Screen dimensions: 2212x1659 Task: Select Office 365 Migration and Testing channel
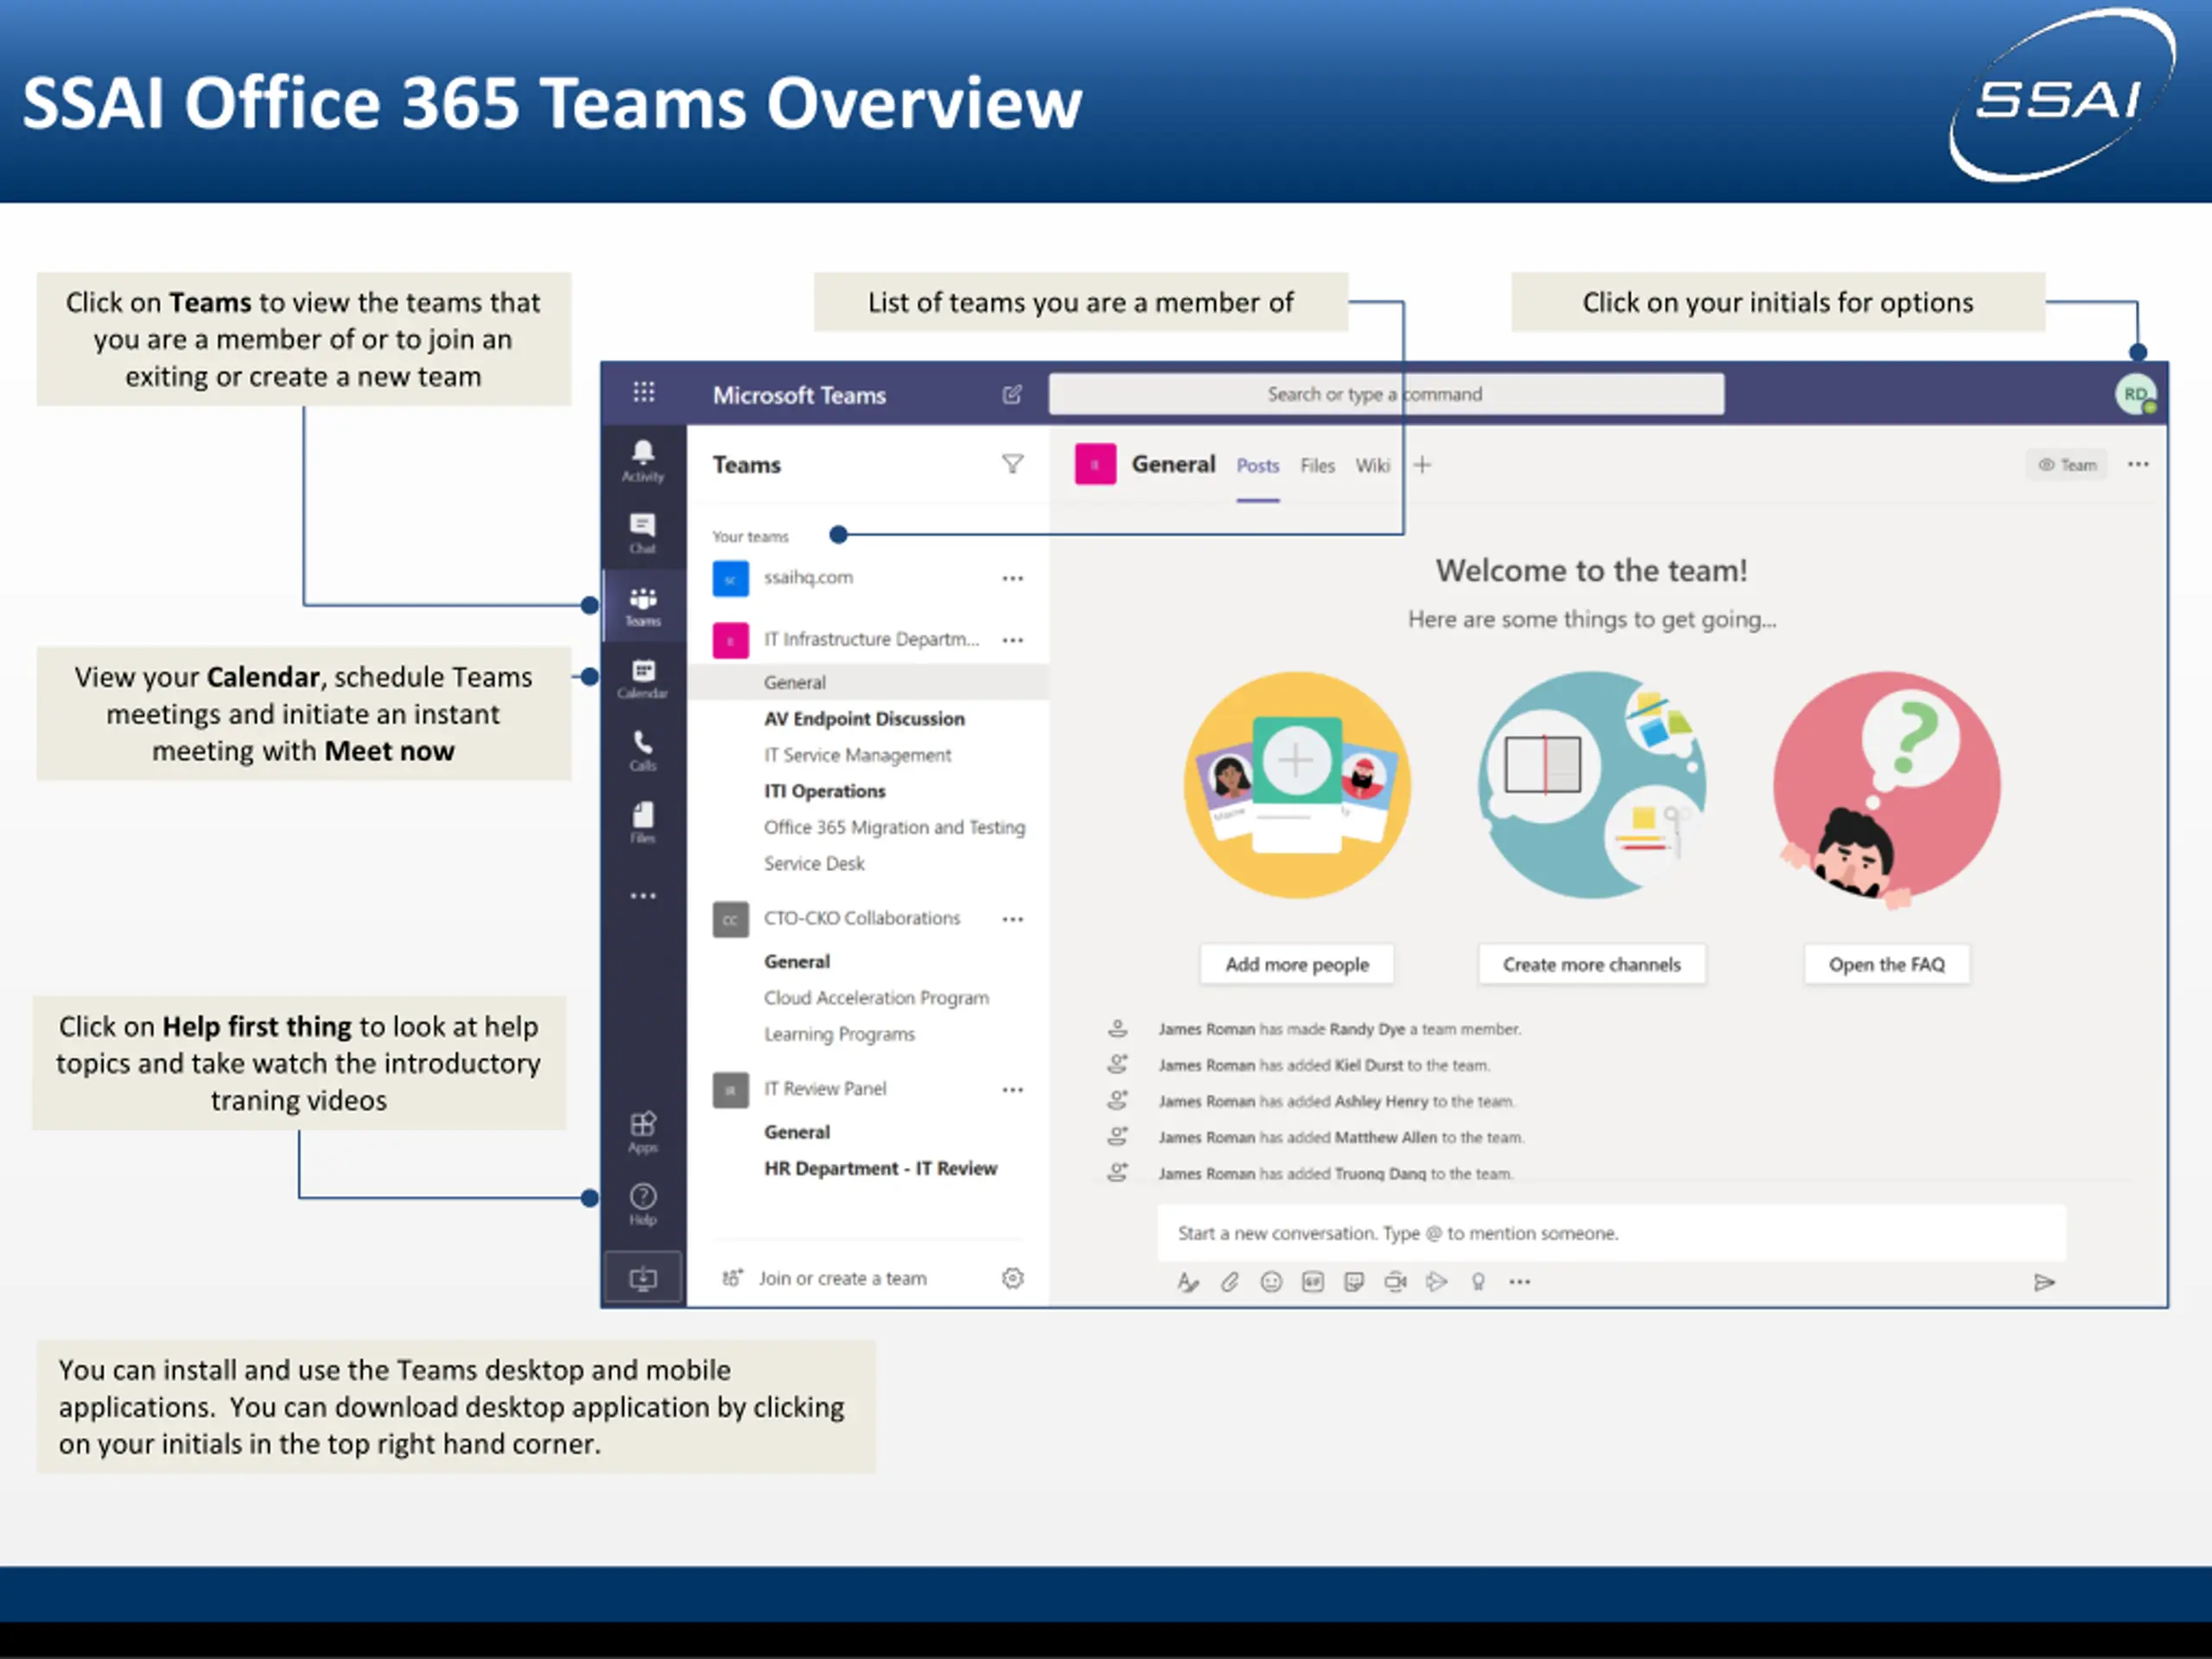[894, 827]
